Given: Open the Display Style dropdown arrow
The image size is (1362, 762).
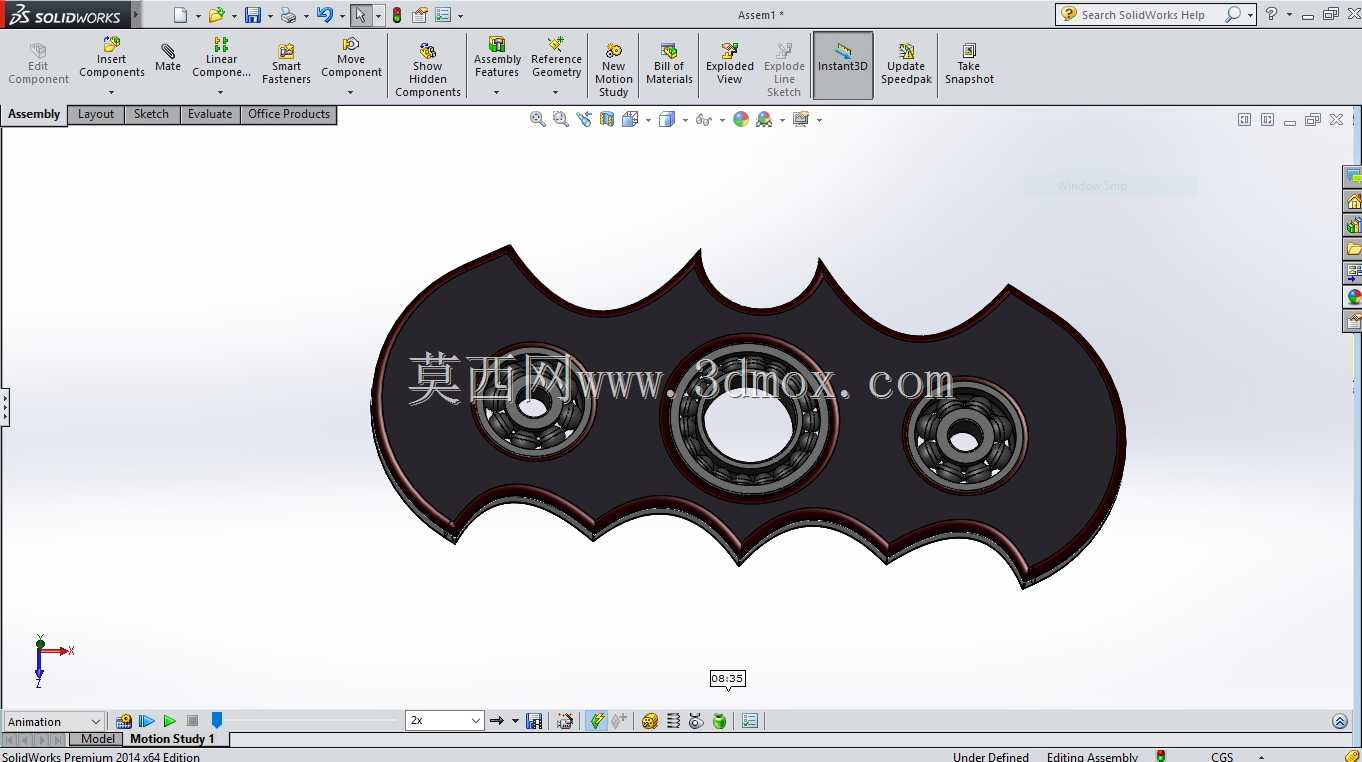Looking at the screenshot, I should [x=685, y=120].
